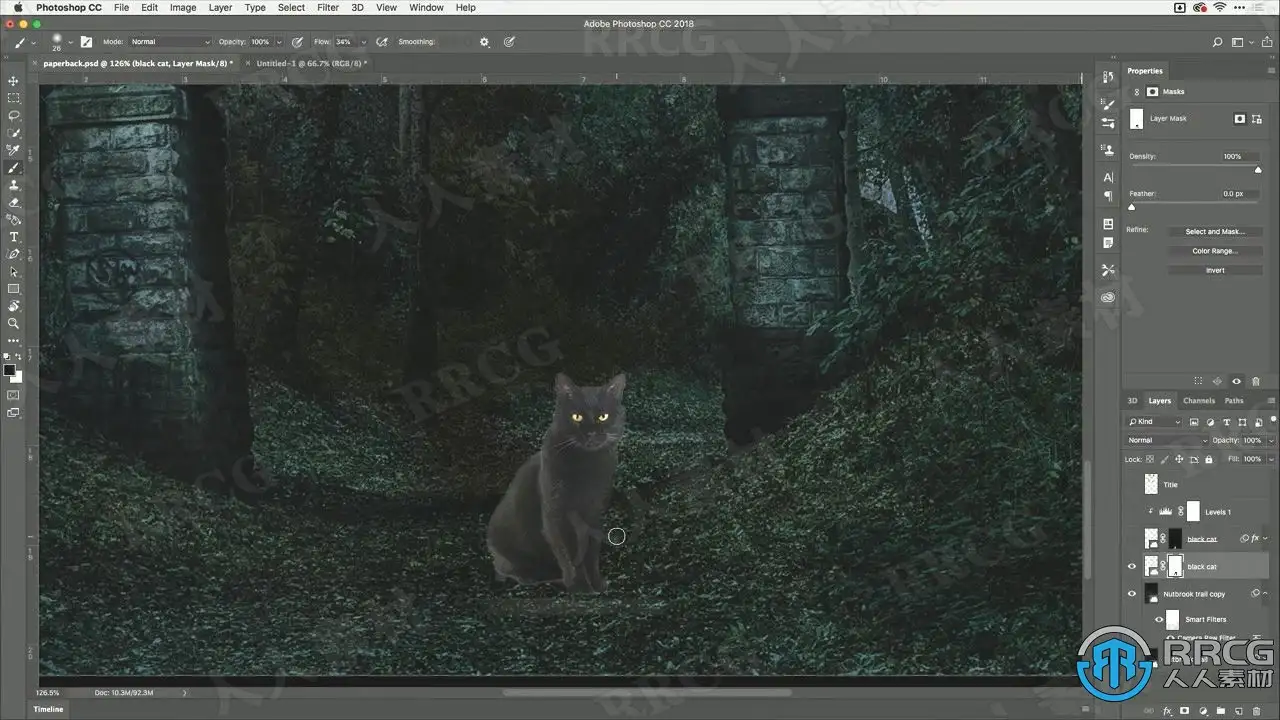
Task: Select the Lasso tool
Action: [14, 115]
